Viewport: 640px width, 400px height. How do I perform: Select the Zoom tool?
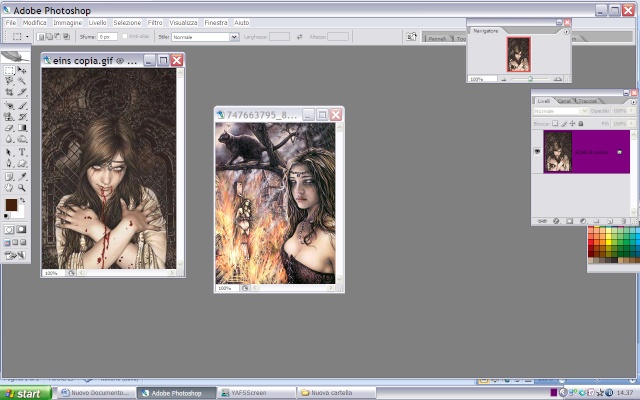click(x=22, y=188)
